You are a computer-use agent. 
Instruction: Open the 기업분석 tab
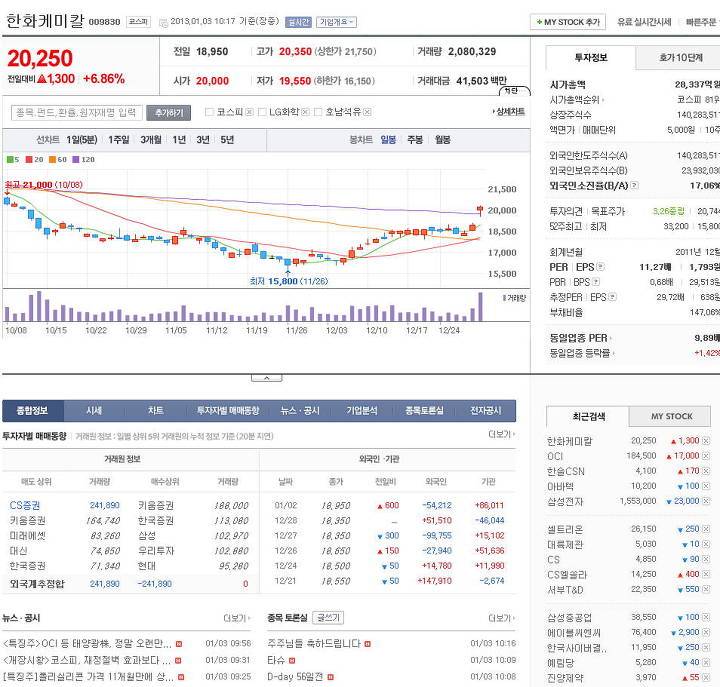pos(362,411)
